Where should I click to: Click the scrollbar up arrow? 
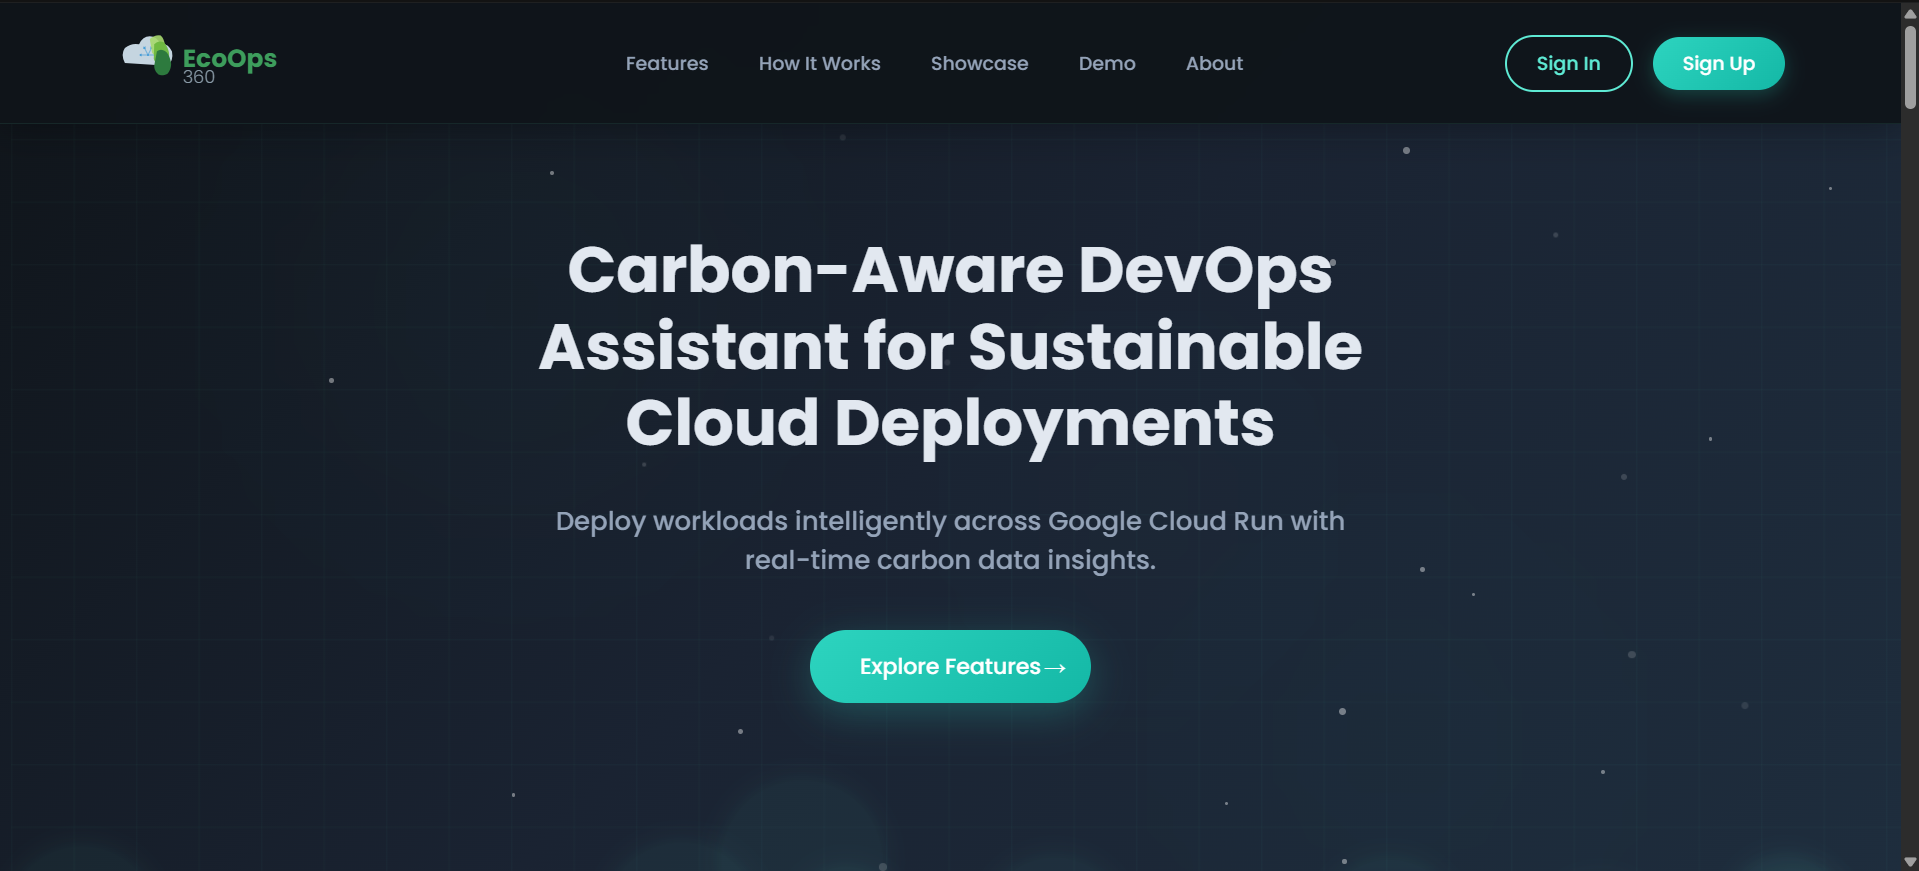(1910, 12)
